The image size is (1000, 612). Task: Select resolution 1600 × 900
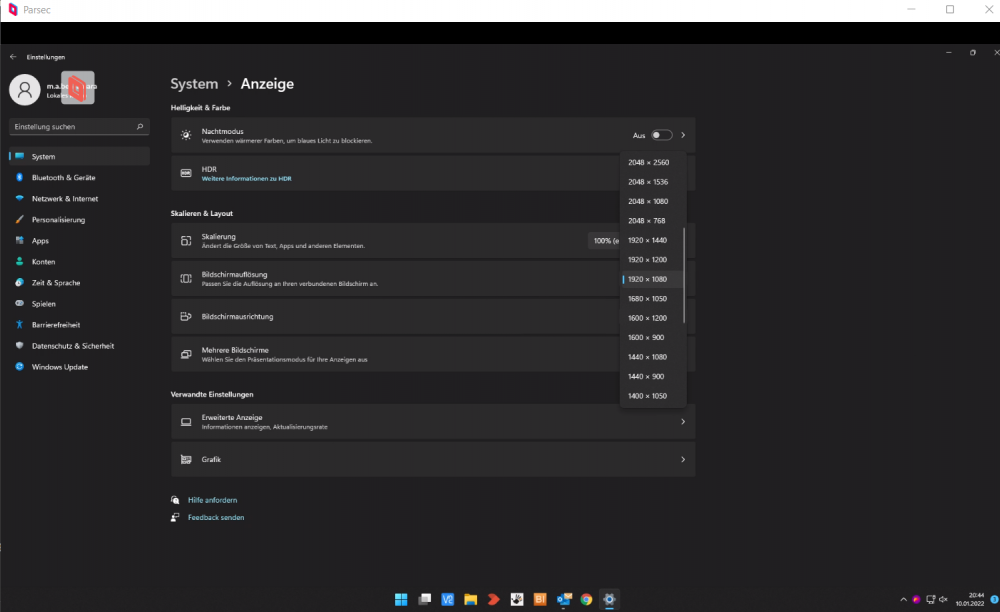point(652,337)
